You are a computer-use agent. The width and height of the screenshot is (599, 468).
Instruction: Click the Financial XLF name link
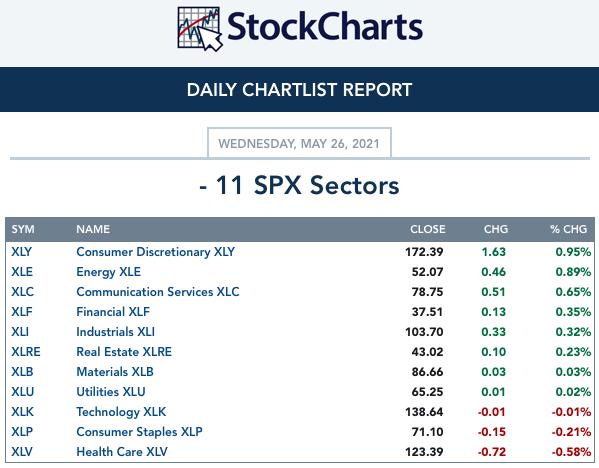click(113, 312)
